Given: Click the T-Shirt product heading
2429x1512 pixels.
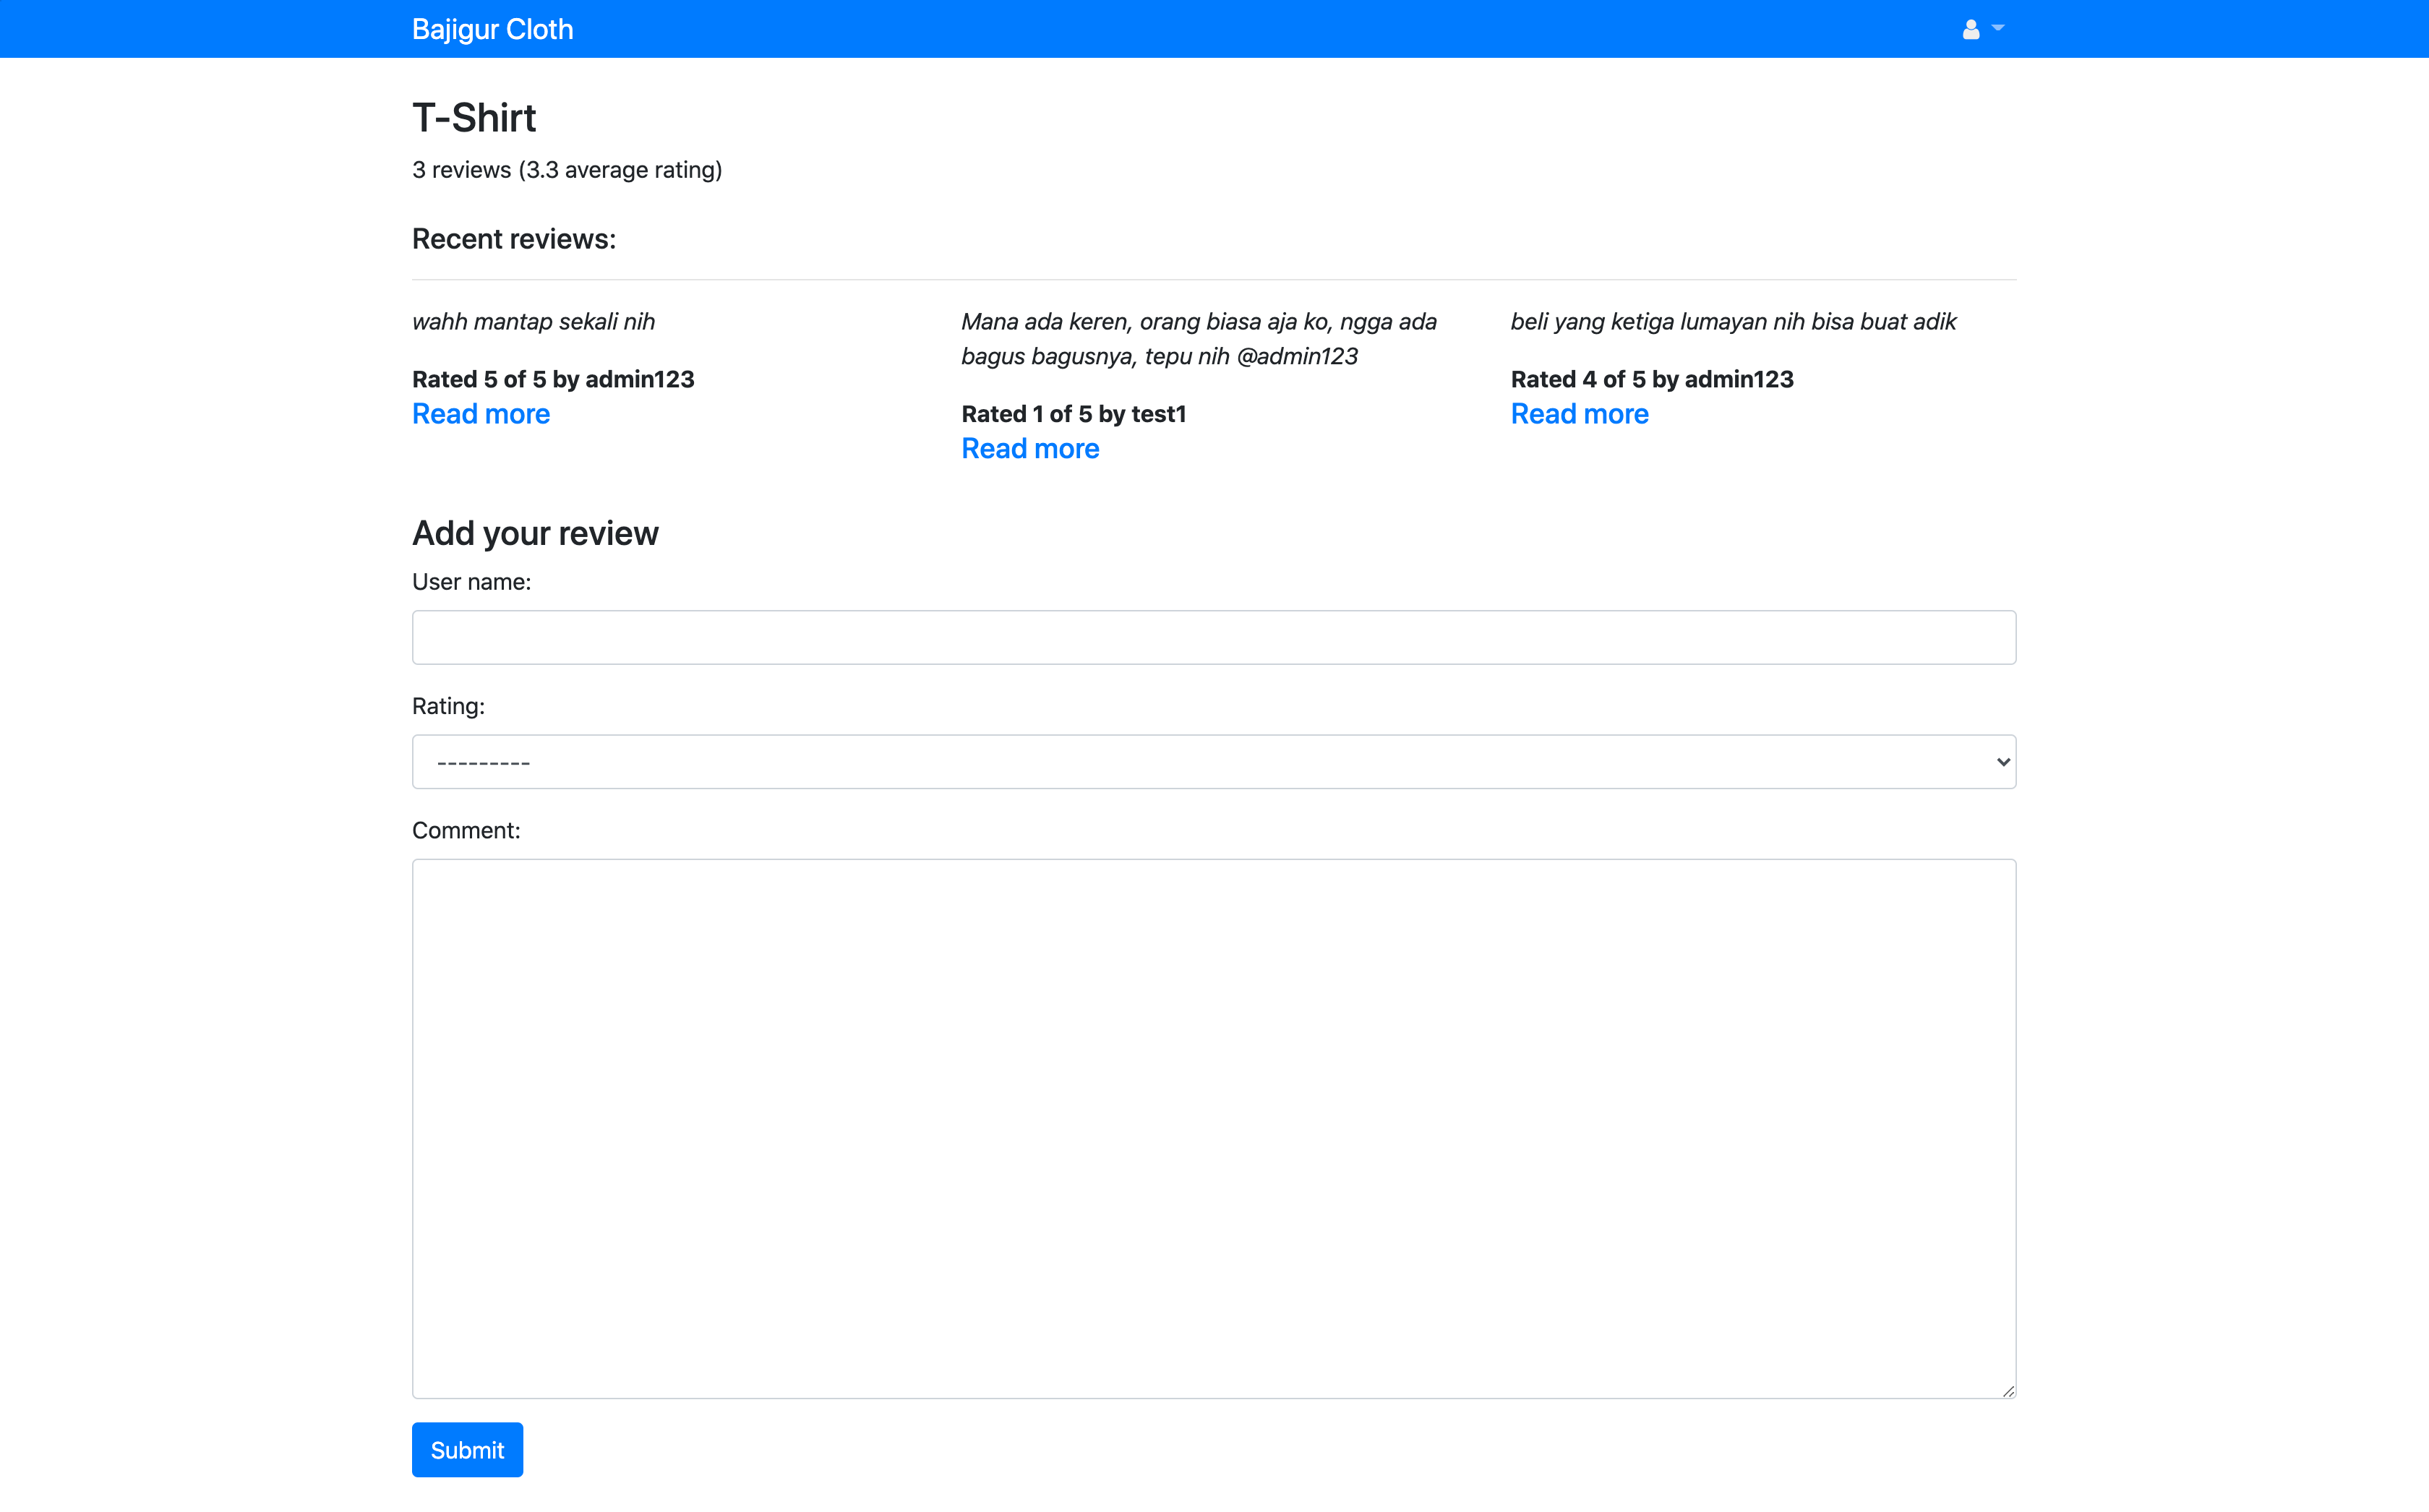Looking at the screenshot, I should pyautogui.click(x=474, y=118).
